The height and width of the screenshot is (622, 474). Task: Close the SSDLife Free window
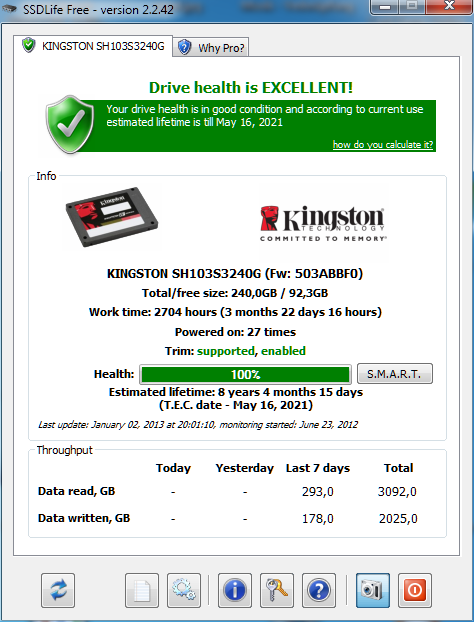pos(449,6)
